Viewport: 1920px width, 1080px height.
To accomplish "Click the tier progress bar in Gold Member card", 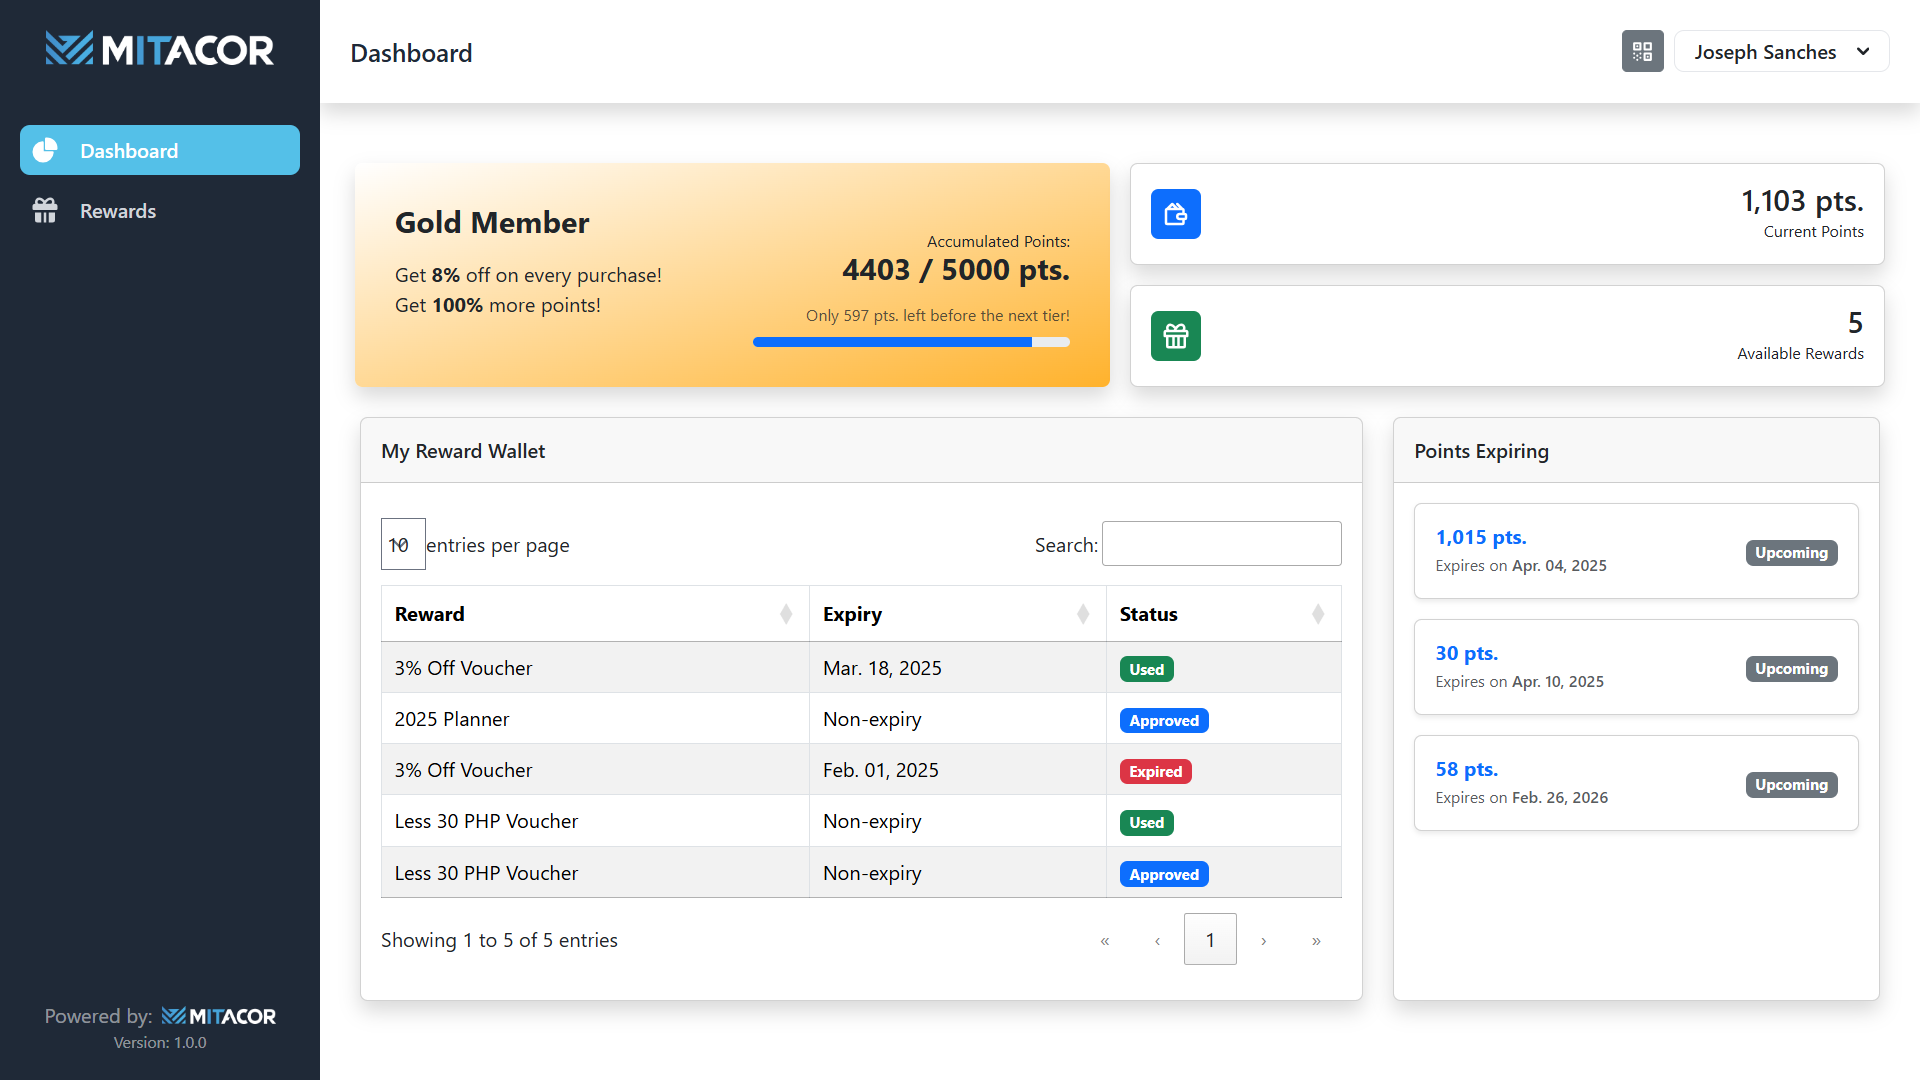I will (911, 342).
